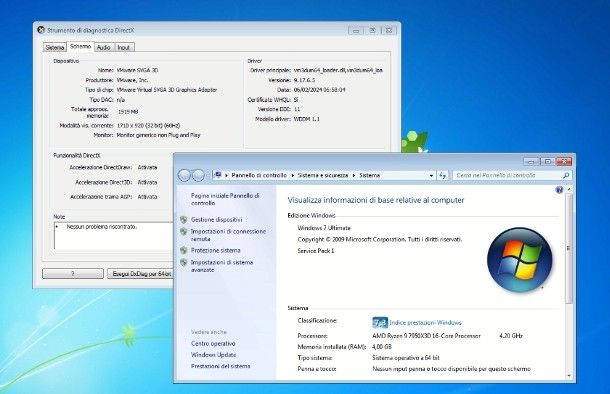Open the blue help icon in Sistema window
This screenshot has width=610, height=394.
(559, 190)
